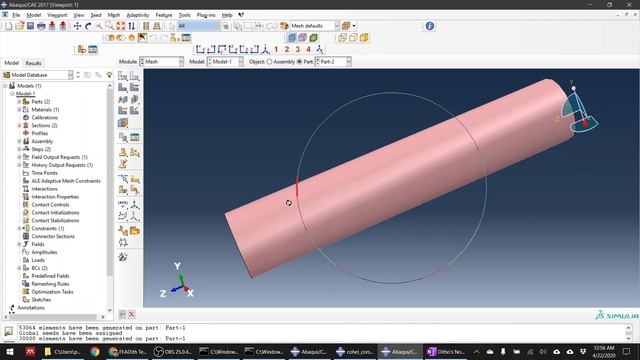Click the Print icon in the toolbar
Viewport: 640px width, 360px height.
pos(41,26)
